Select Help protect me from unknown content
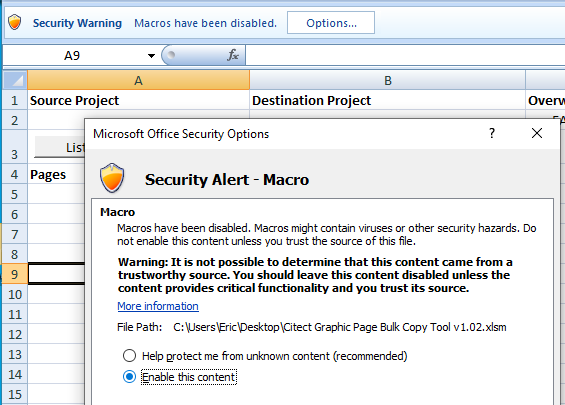 point(129,356)
